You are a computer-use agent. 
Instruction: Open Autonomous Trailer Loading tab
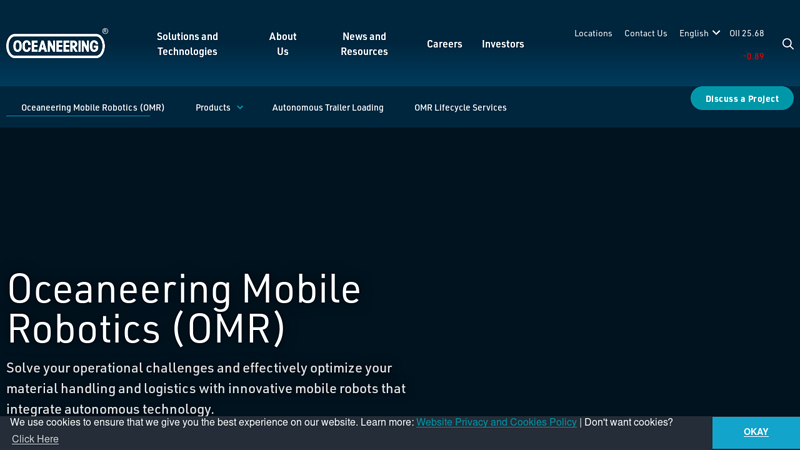tap(328, 108)
